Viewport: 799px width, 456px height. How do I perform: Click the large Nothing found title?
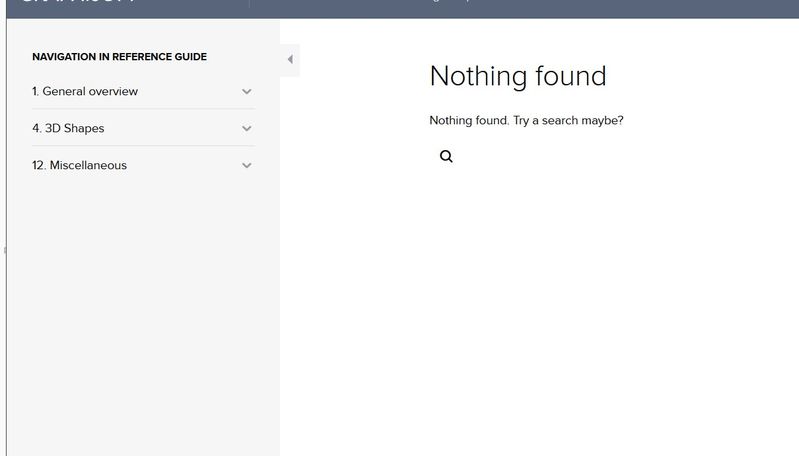click(x=517, y=76)
